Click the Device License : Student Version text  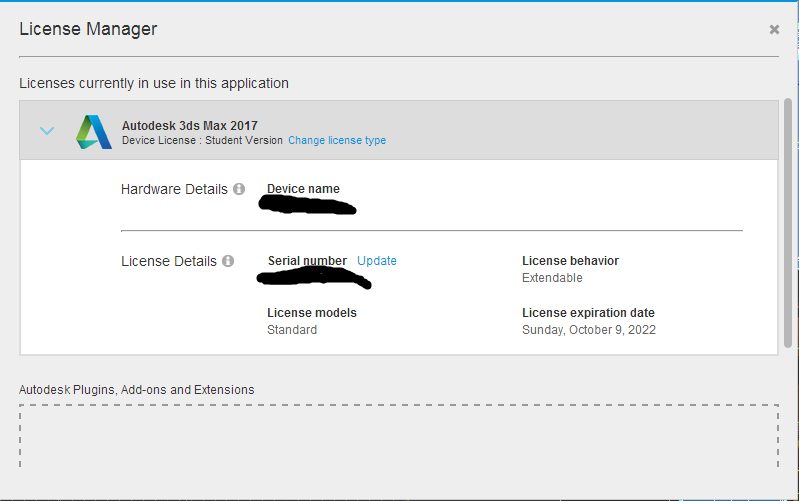click(x=203, y=140)
